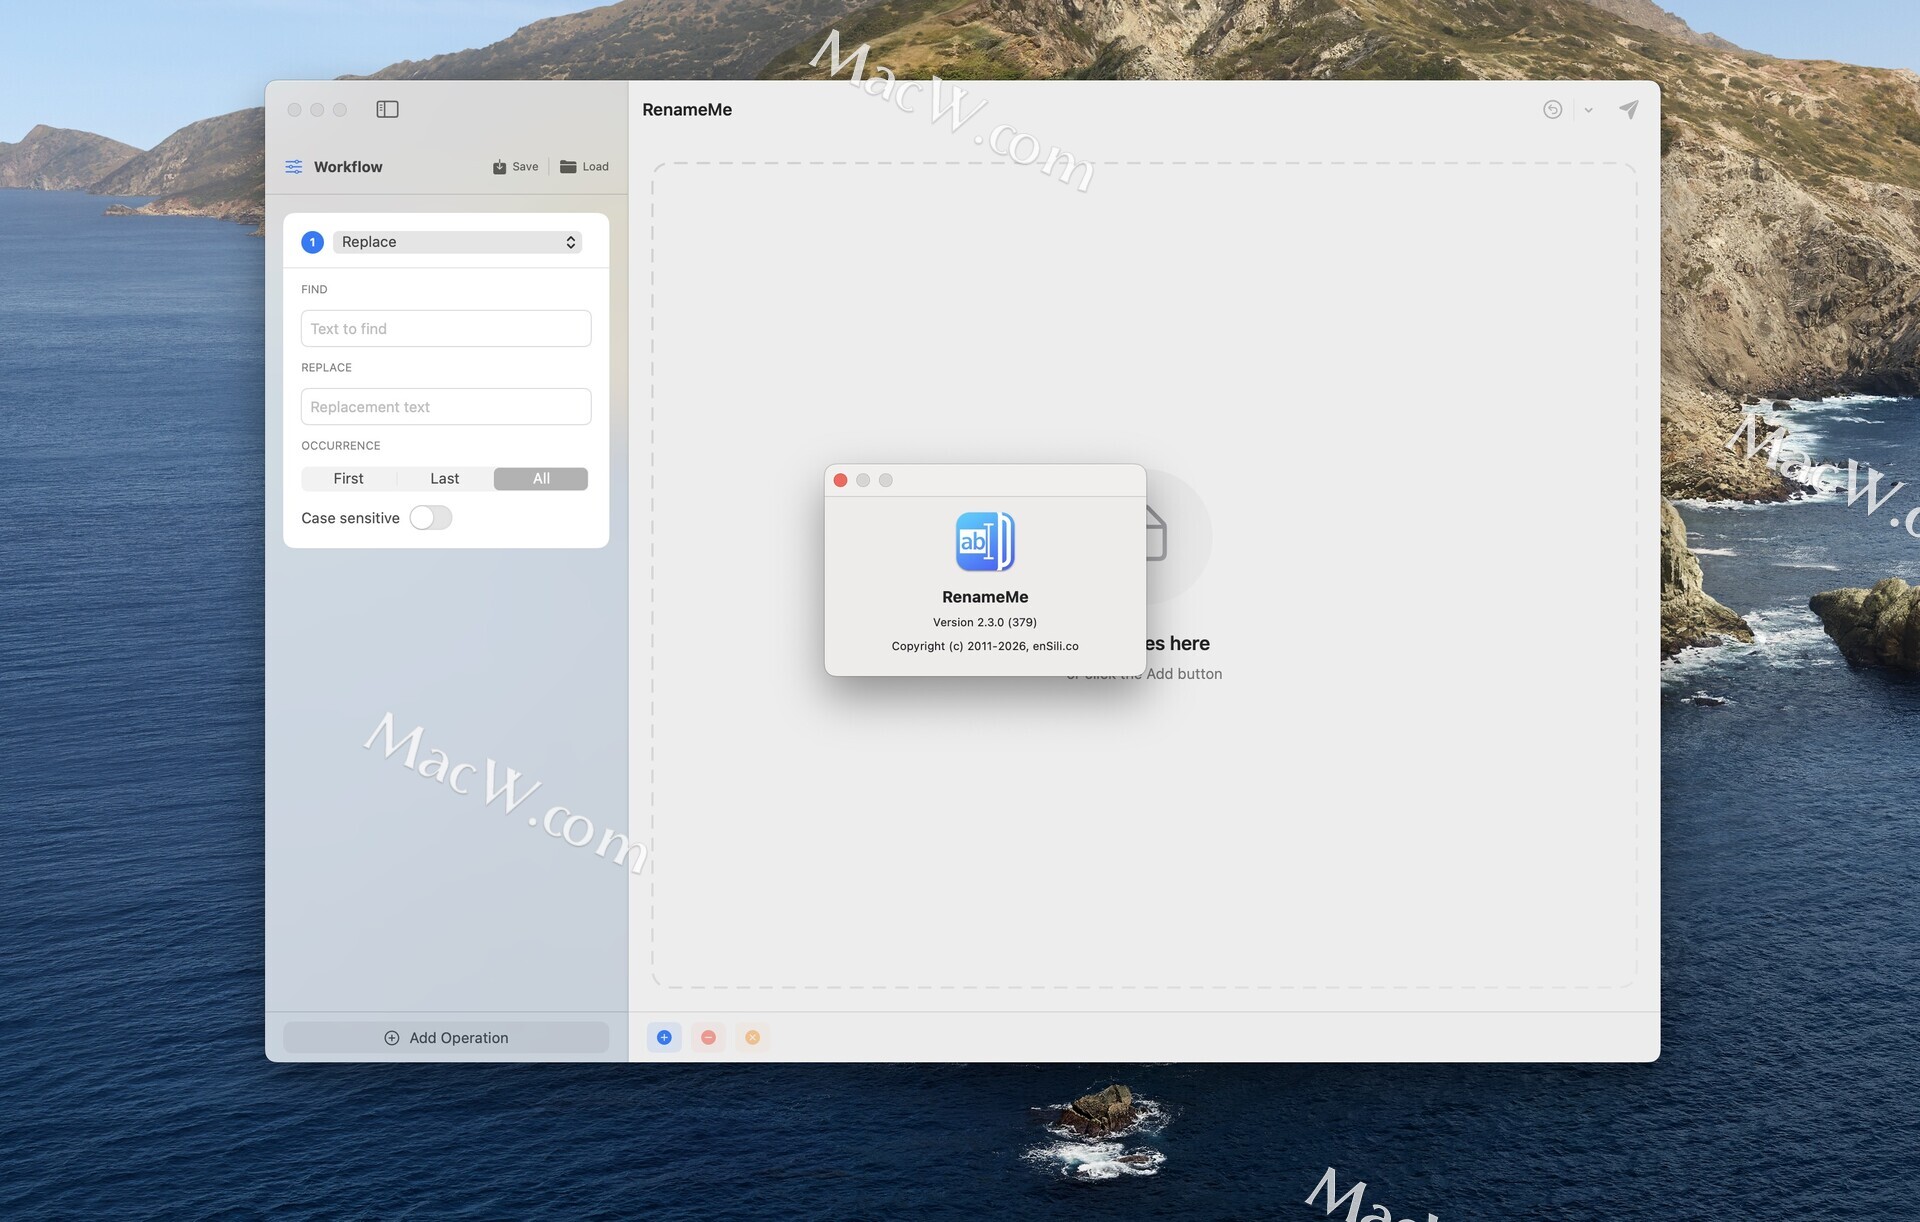Close the About RenameMe dialog
1920x1222 pixels.
point(840,480)
